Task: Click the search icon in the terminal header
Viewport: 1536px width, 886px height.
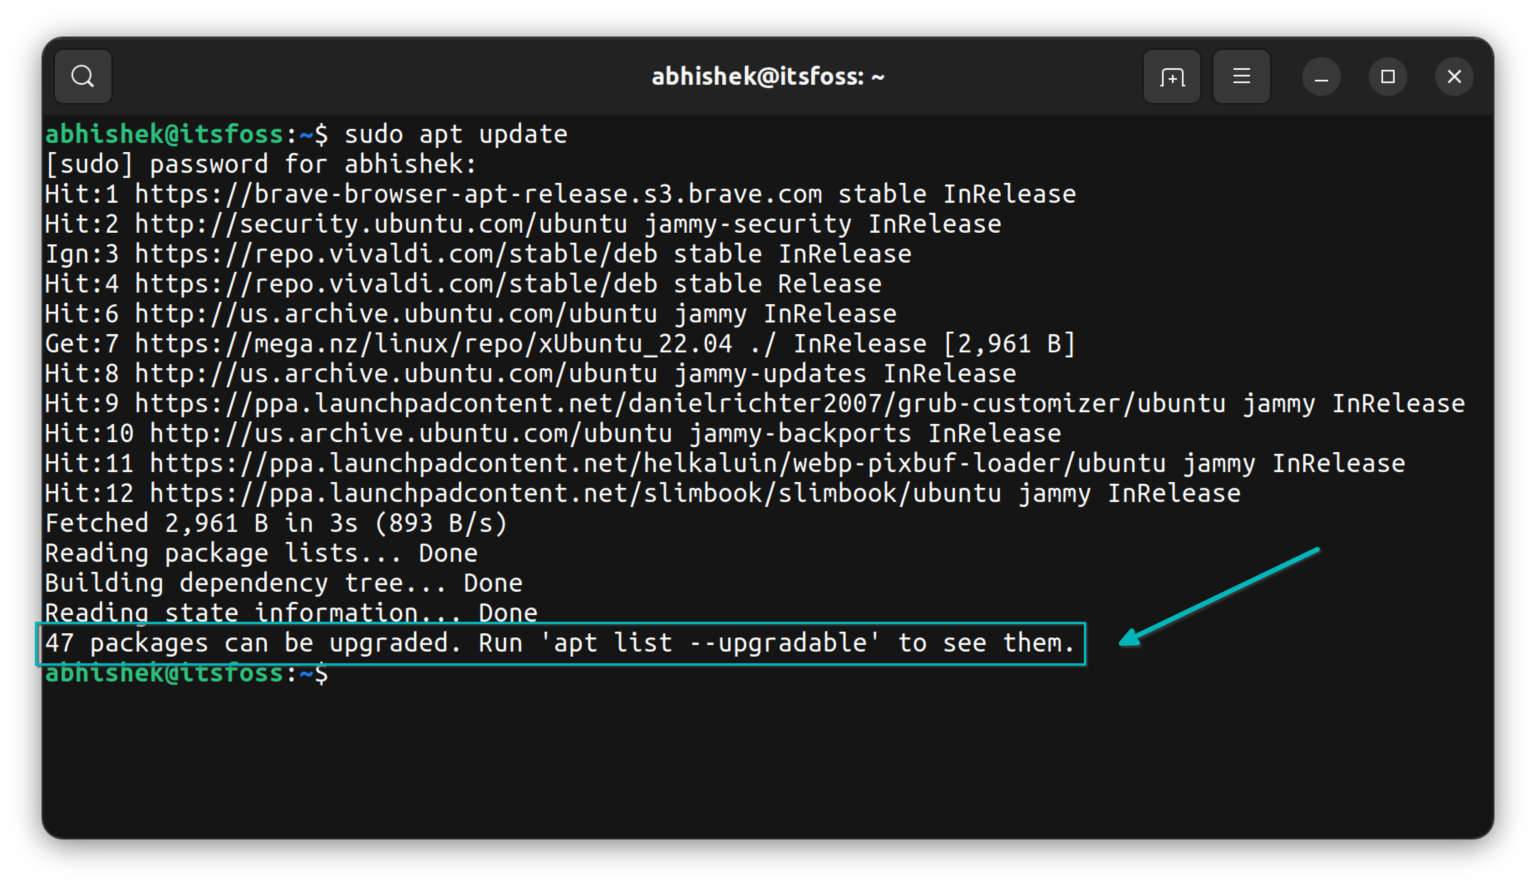Action: coord(82,76)
